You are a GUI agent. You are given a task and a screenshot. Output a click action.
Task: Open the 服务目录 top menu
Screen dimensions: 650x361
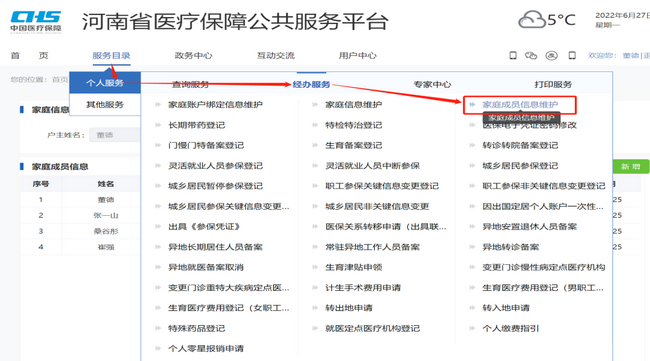point(112,56)
